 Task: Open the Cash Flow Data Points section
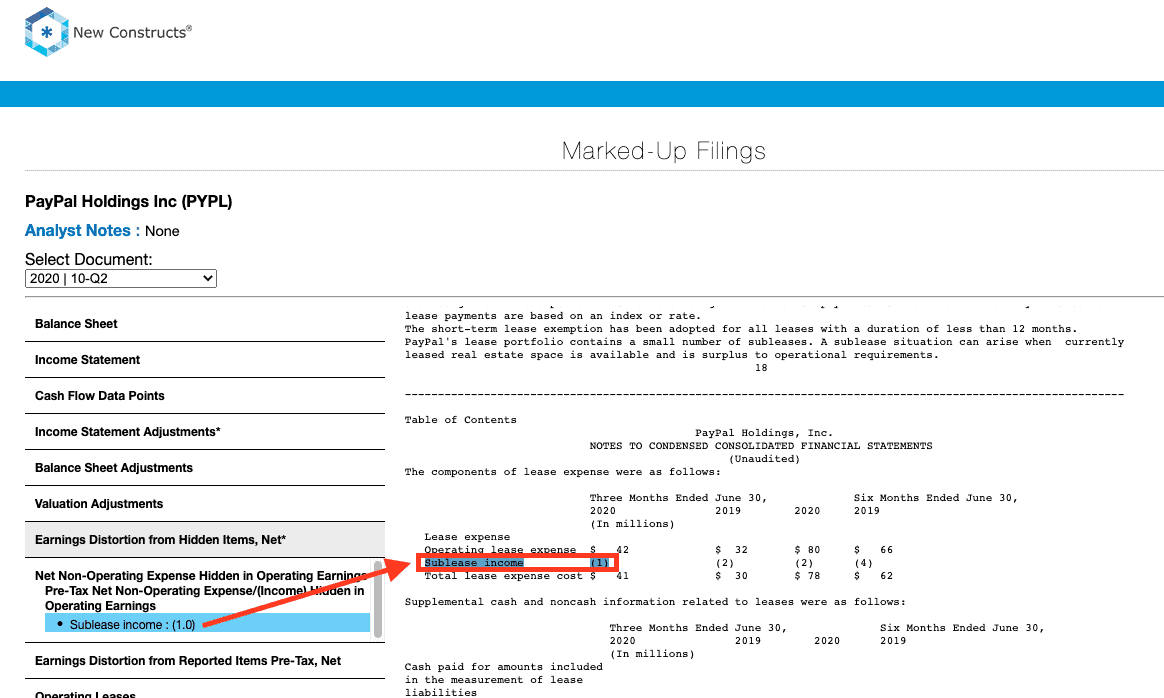pos(205,396)
